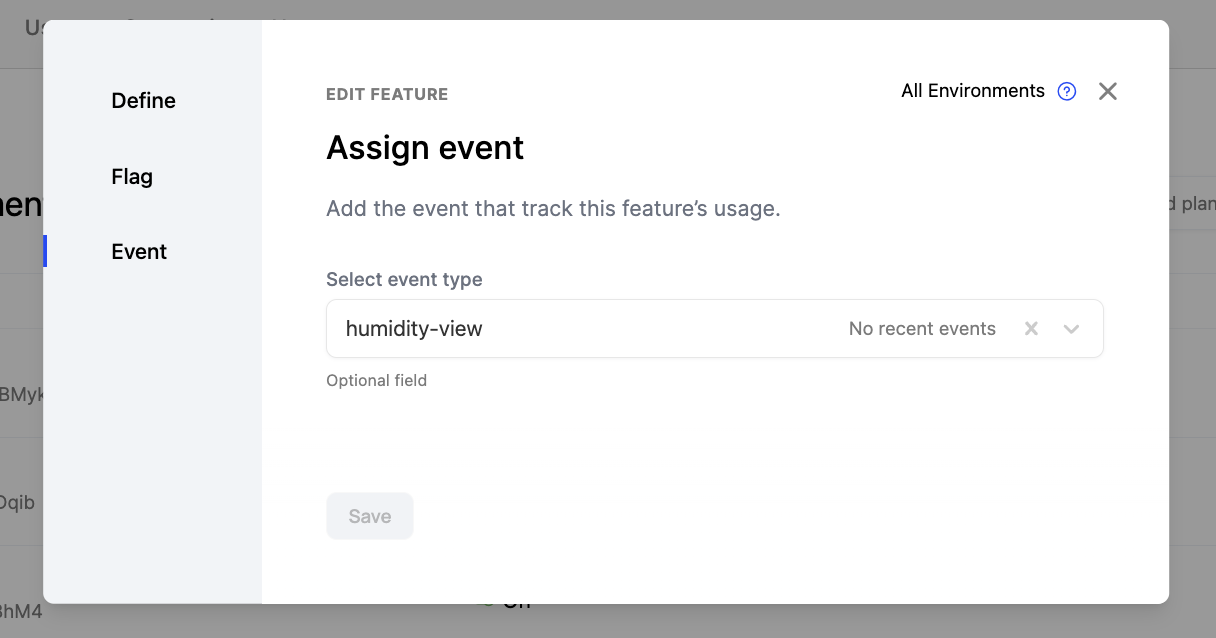Save the assigned event
1216x638 pixels.
[369, 515]
